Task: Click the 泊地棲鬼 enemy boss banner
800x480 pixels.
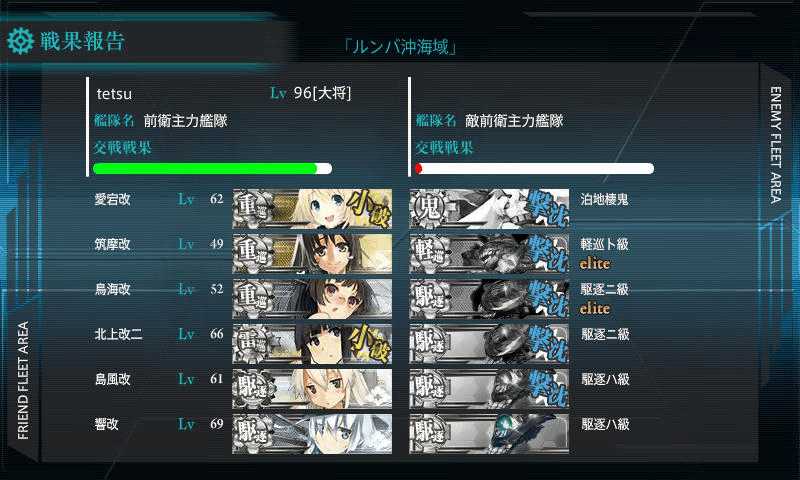Action: pos(489,209)
